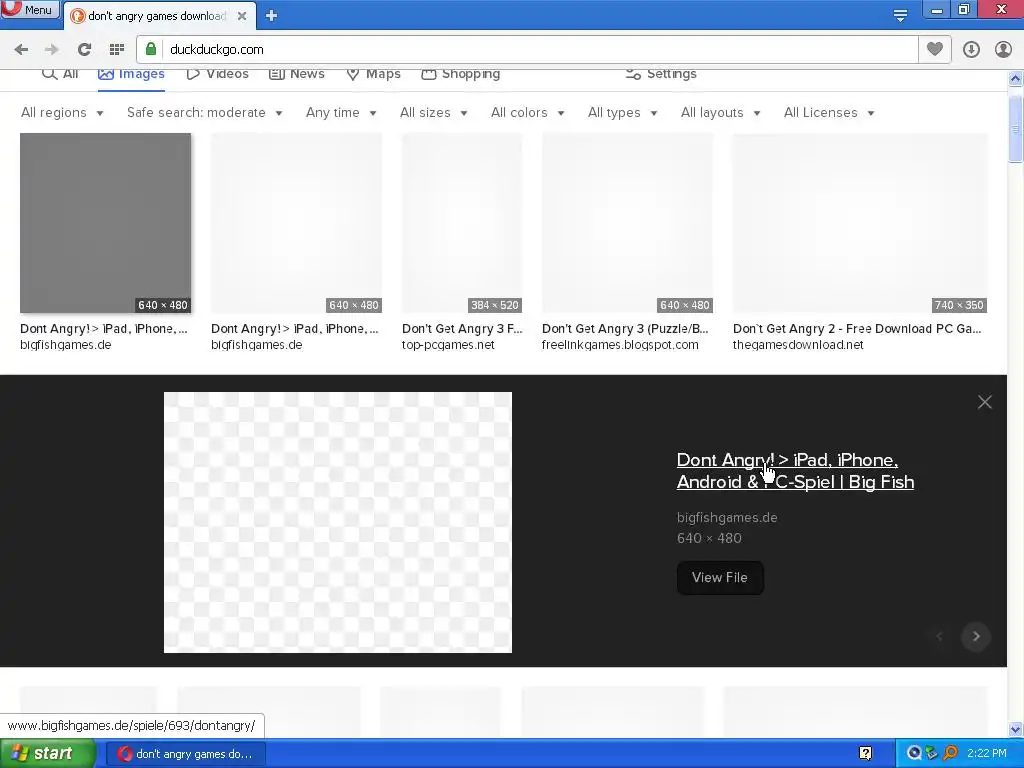
Task: Switch to the News search tab
Action: (296, 74)
